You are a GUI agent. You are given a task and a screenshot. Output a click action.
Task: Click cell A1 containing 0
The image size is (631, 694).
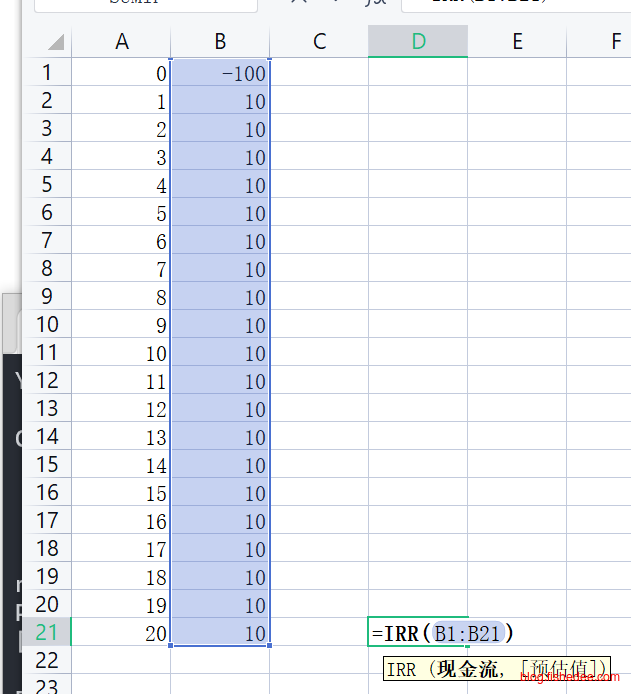click(121, 73)
